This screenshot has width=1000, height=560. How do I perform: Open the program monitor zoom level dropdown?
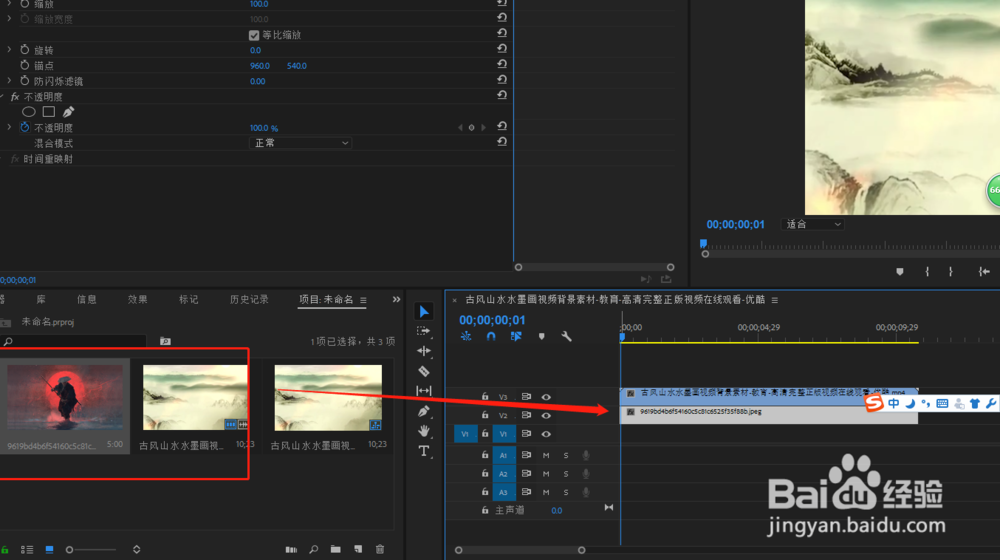pos(812,225)
